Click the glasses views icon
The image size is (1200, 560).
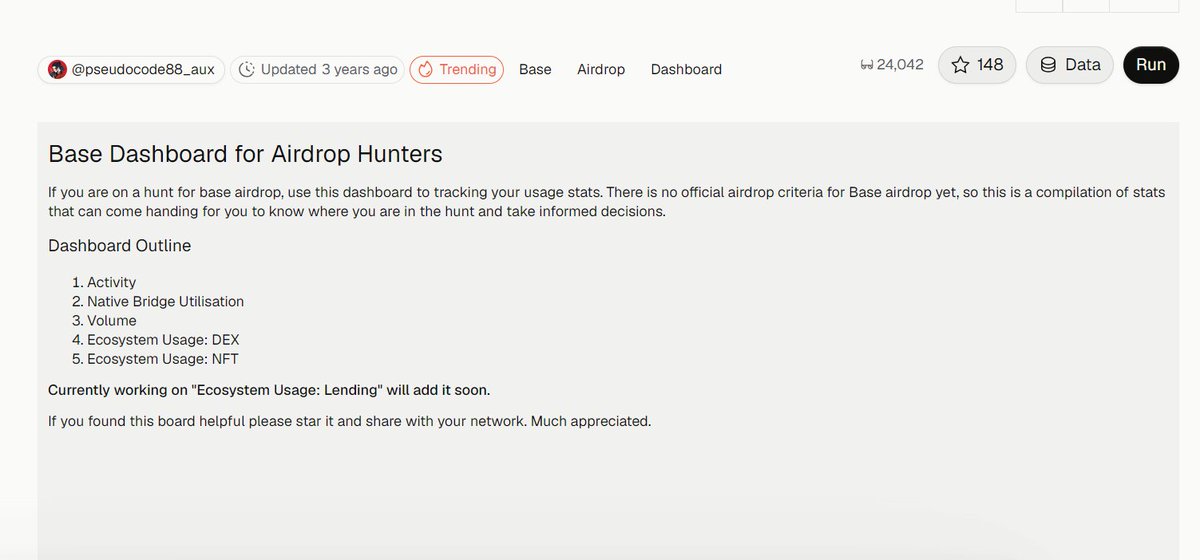(x=866, y=65)
